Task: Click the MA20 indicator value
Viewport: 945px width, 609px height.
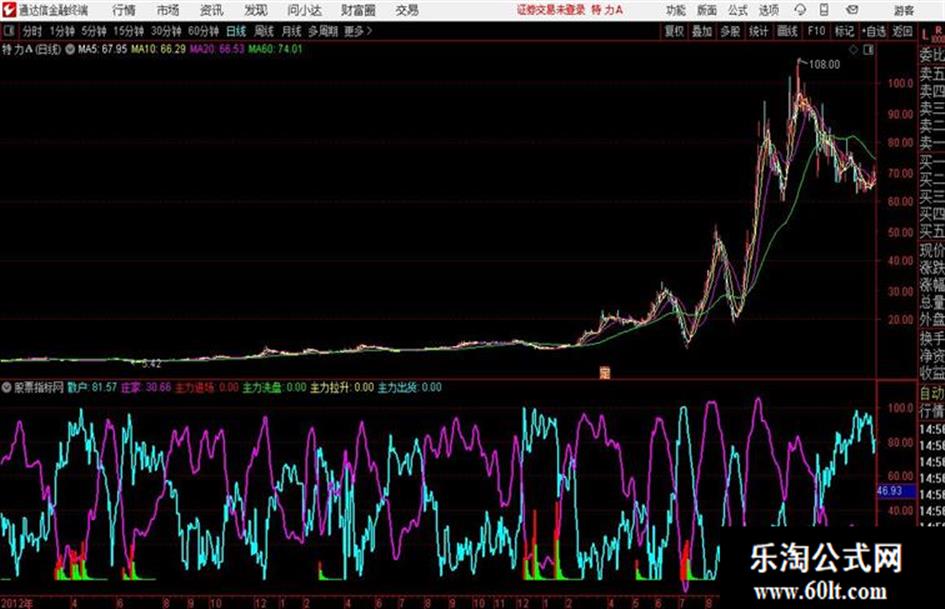Action: (x=217, y=49)
